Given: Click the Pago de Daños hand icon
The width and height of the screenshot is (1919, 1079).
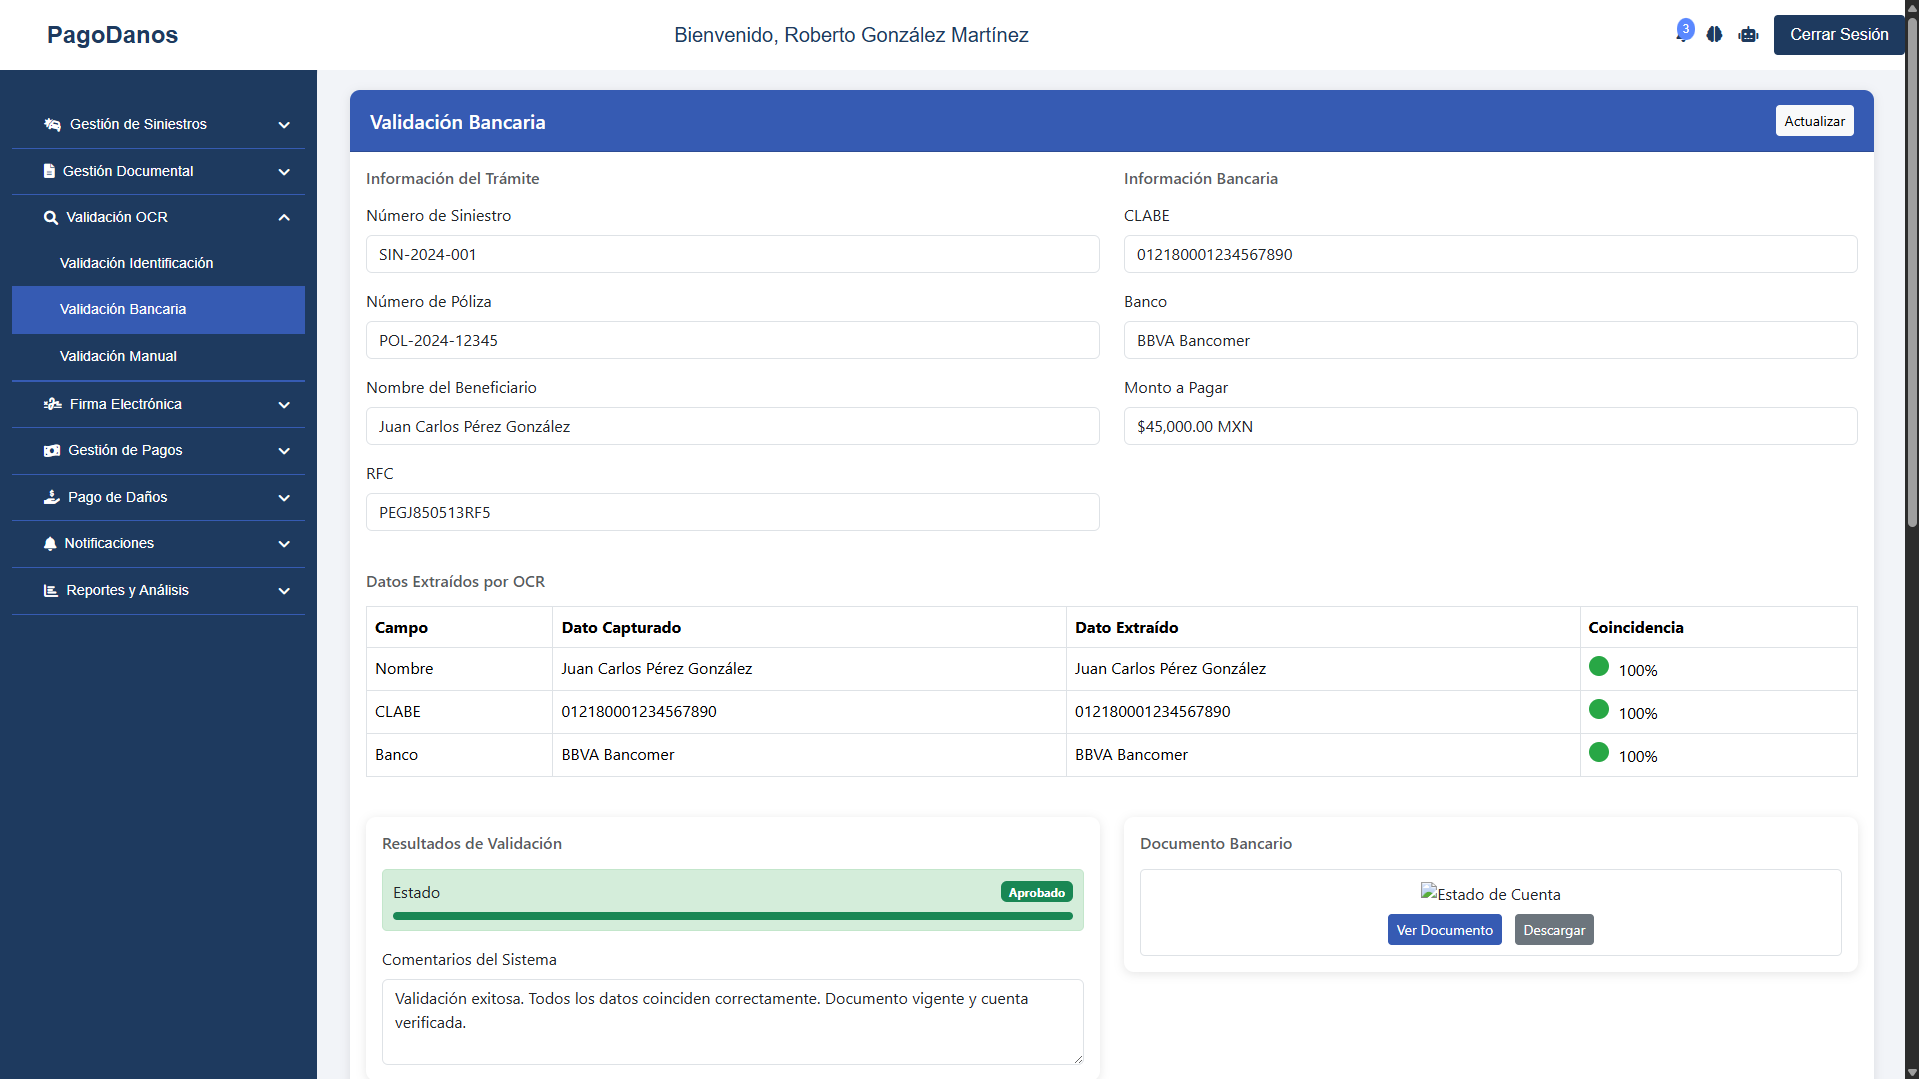Looking at the screenshot, I should tap(52, 497).
